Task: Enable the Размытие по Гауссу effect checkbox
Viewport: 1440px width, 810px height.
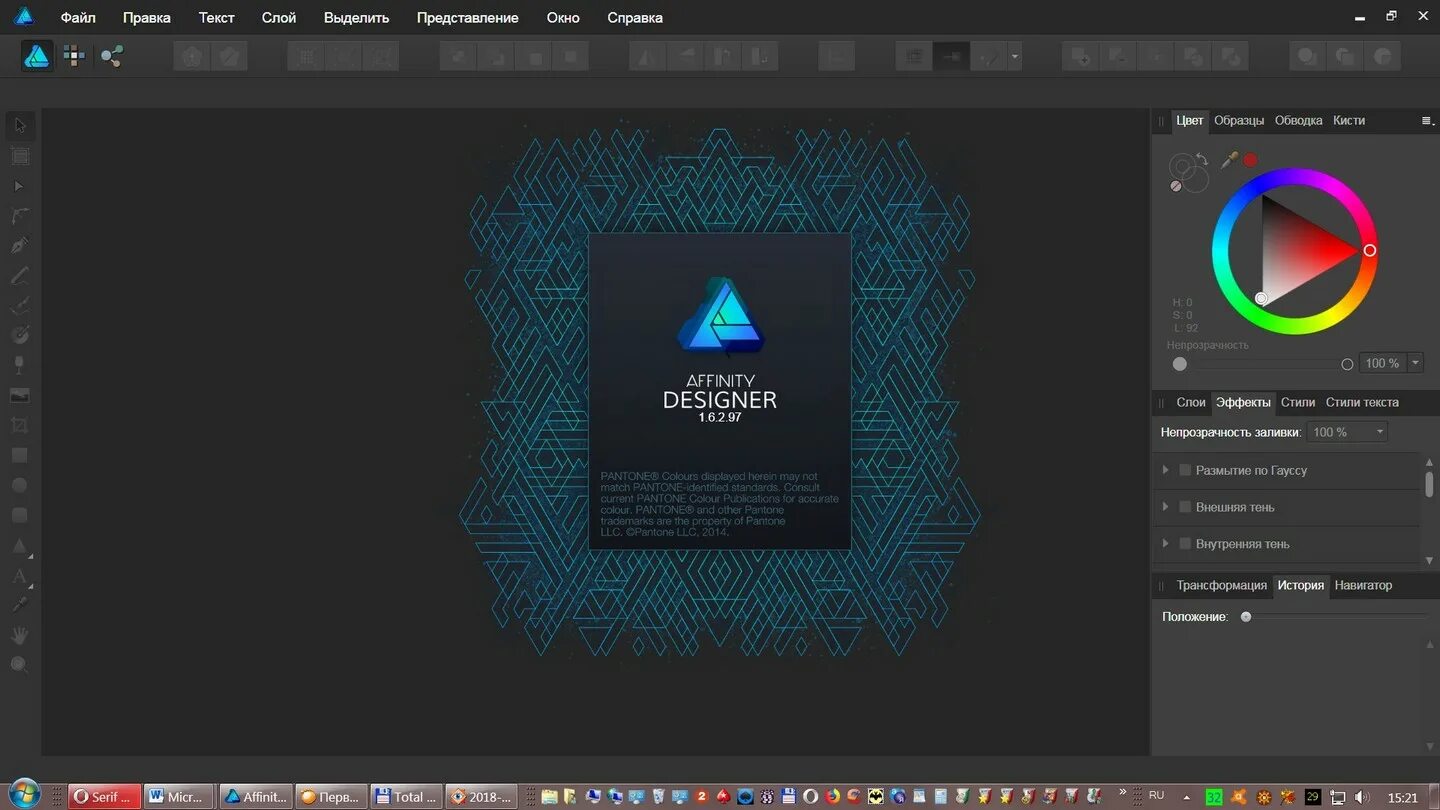Action: tap(1185, 470)
